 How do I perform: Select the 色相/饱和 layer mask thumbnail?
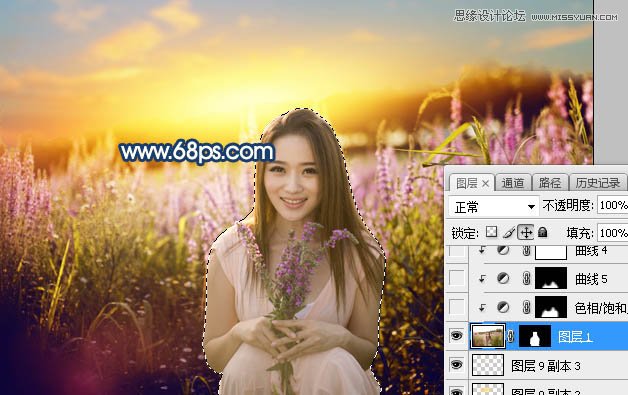(551, 307)
